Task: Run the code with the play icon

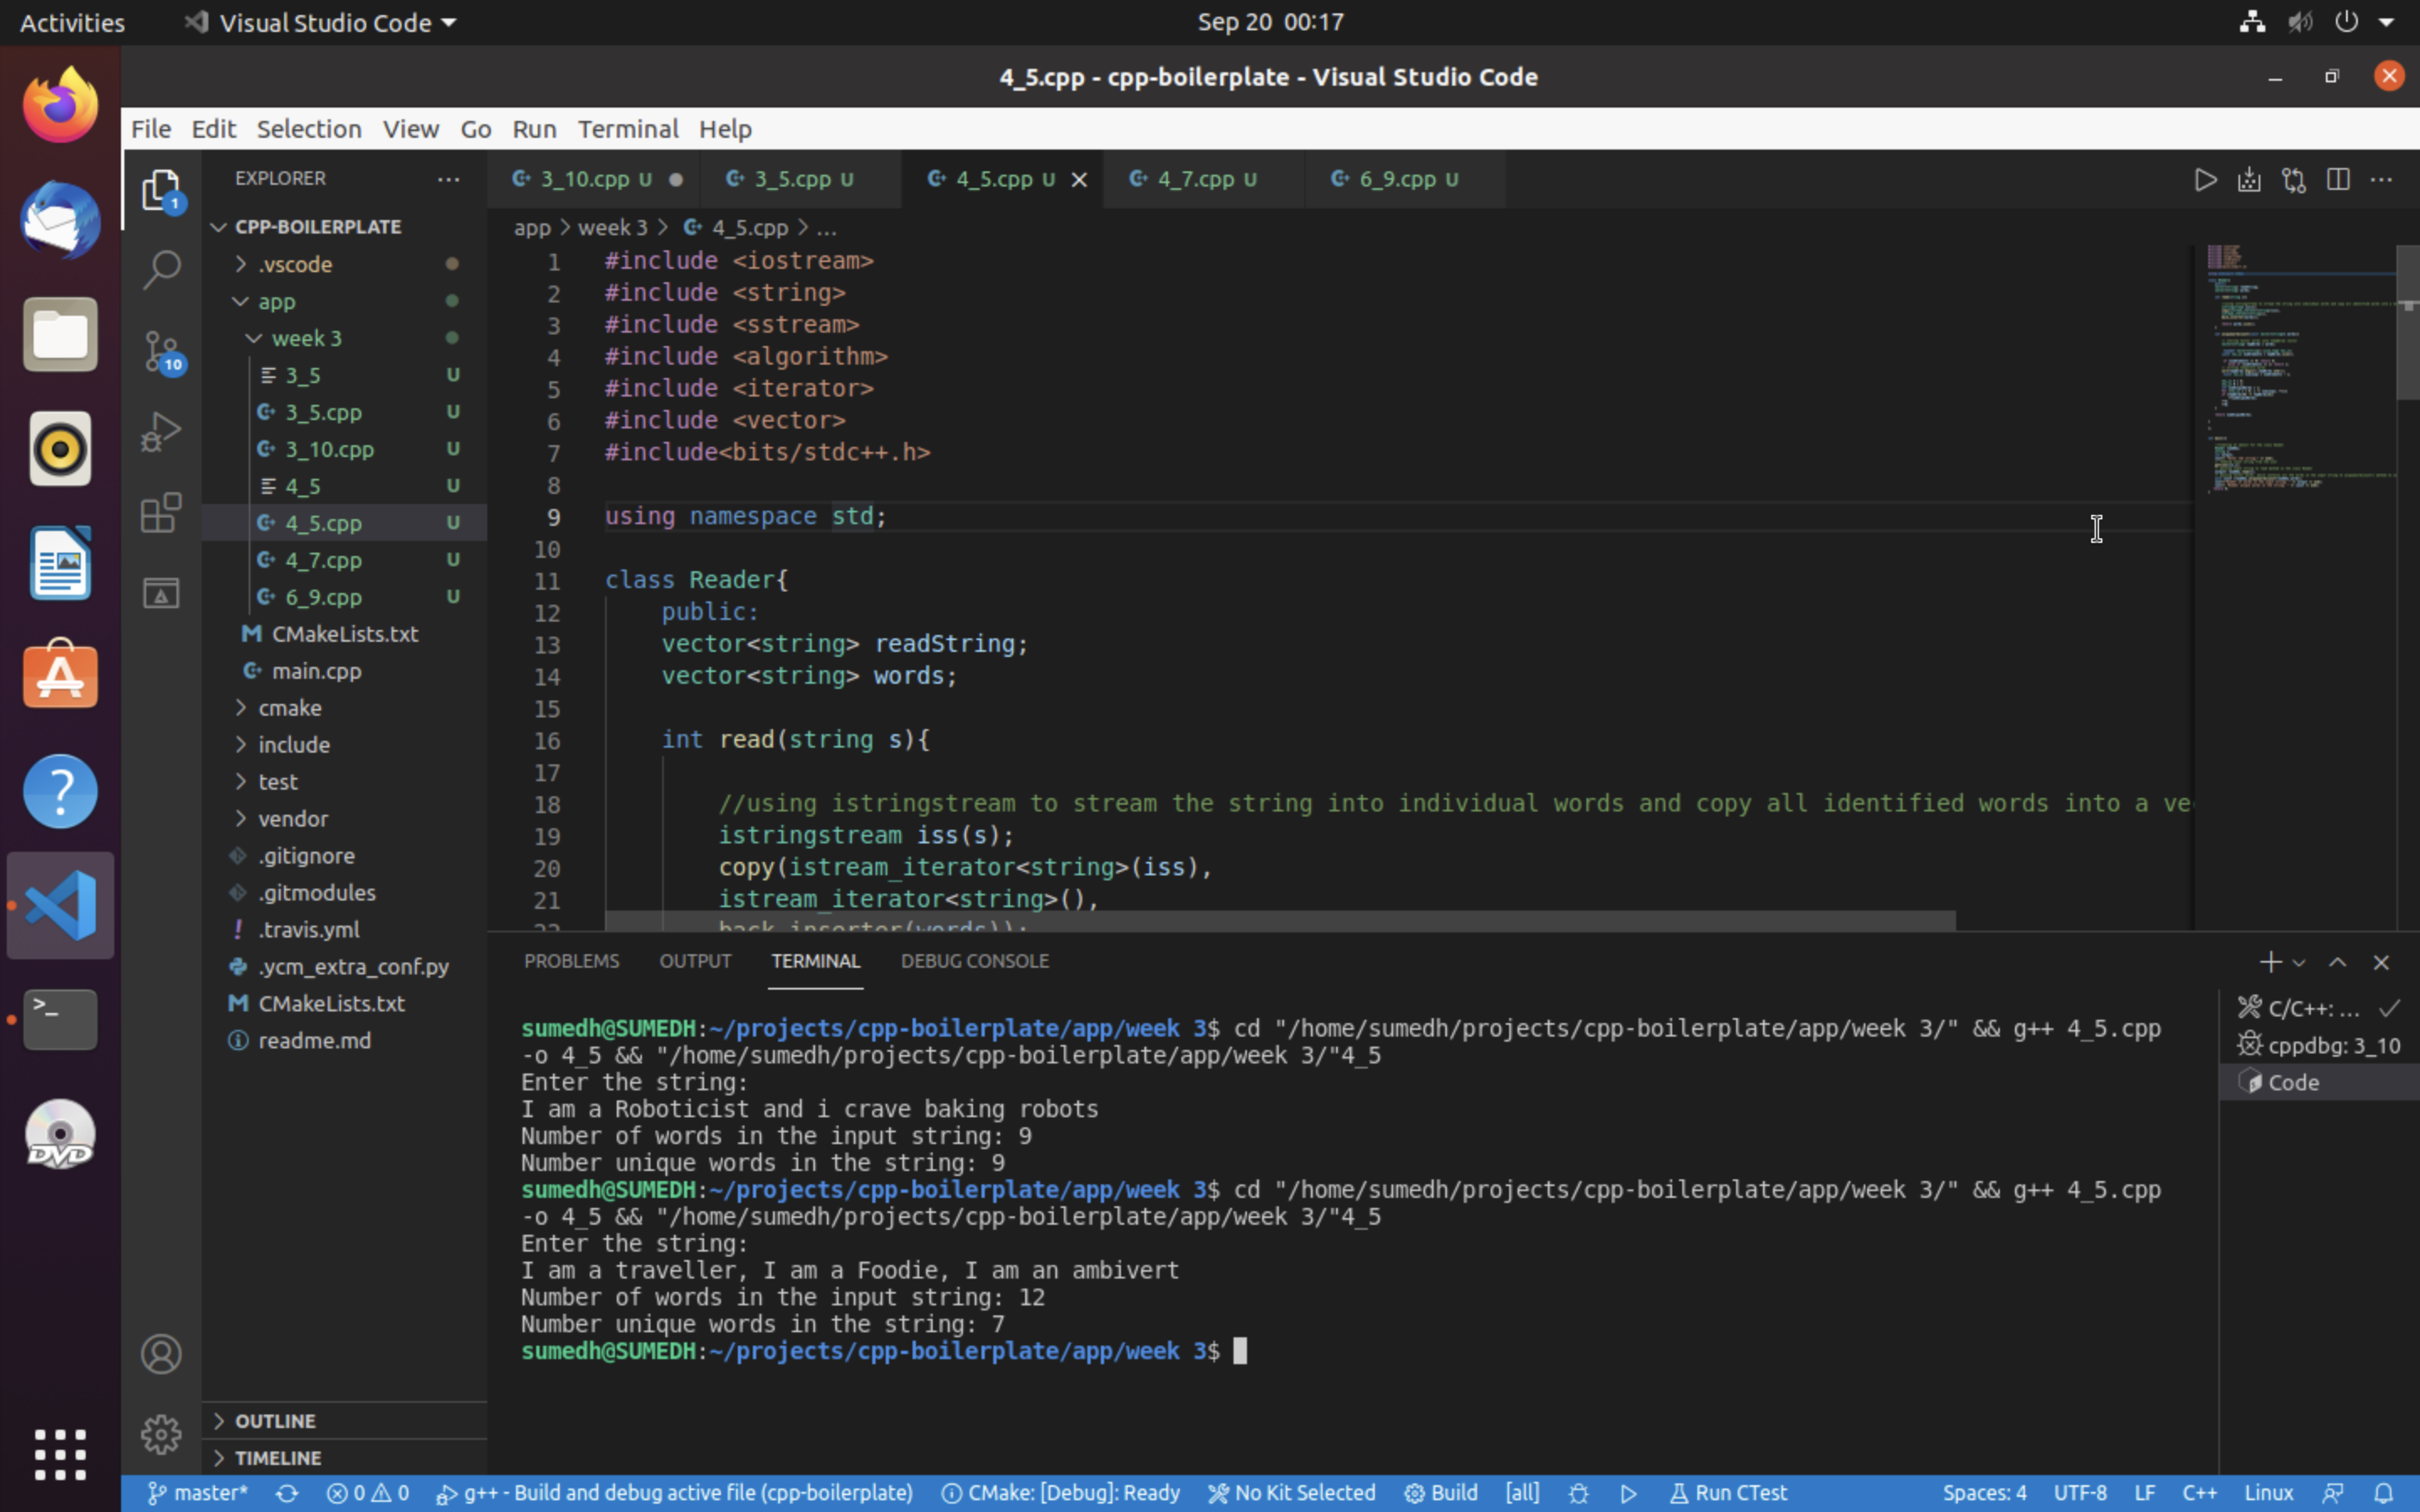Action: pos(2205,180)
